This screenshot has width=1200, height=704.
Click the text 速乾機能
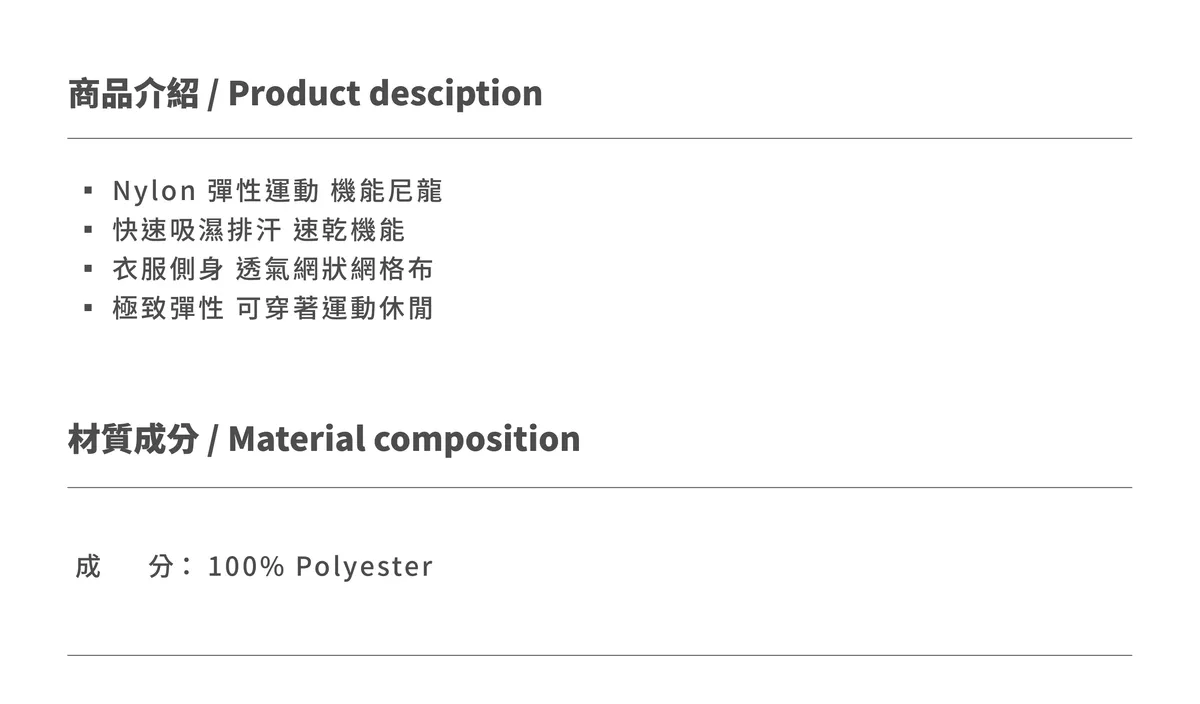349,230
